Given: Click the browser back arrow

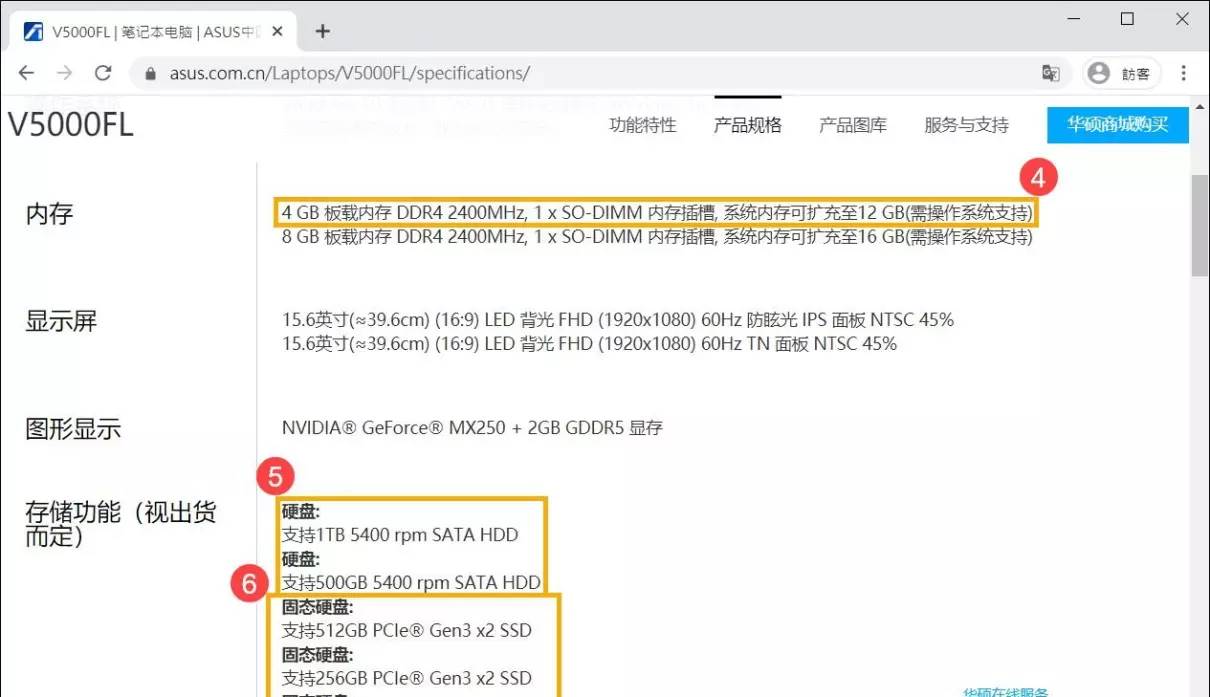Looking at the screenshot, I should [27, 73].
